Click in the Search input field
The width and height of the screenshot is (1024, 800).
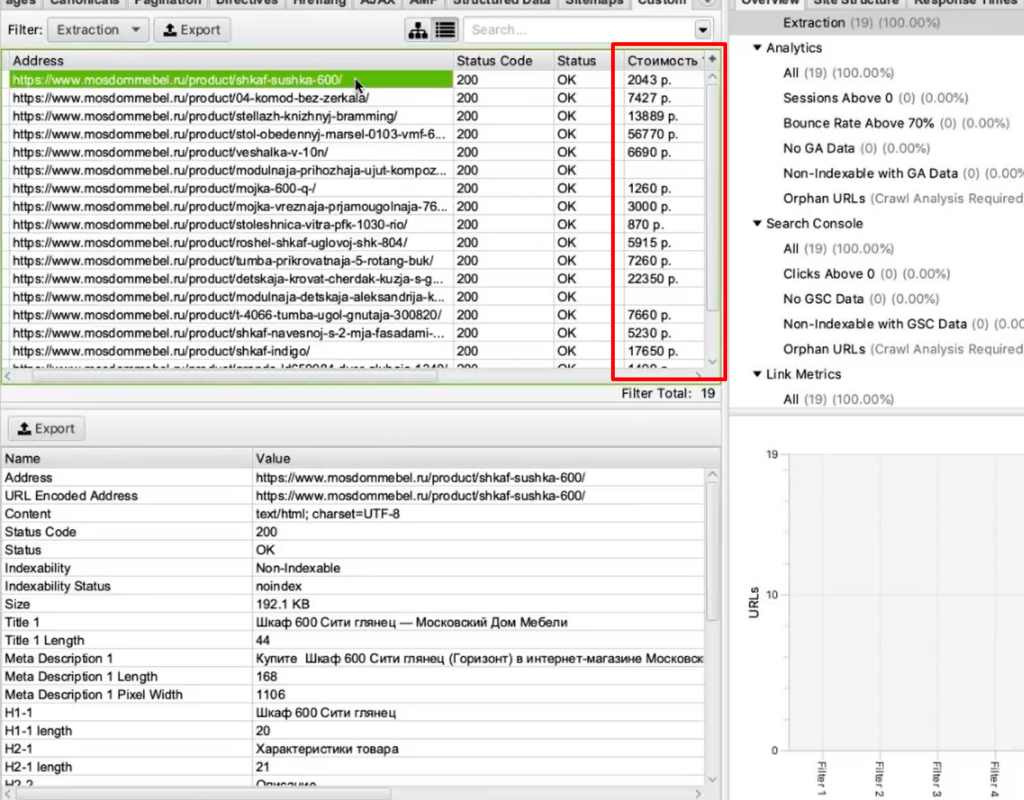point(580,30)
